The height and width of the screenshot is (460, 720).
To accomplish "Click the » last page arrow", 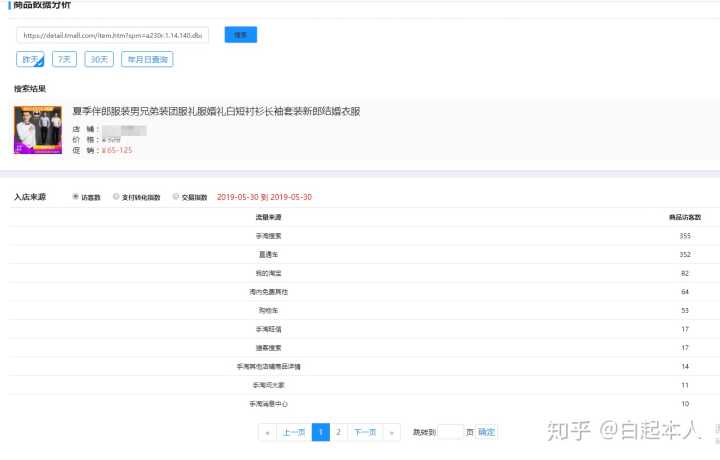I will pos(391,432).
